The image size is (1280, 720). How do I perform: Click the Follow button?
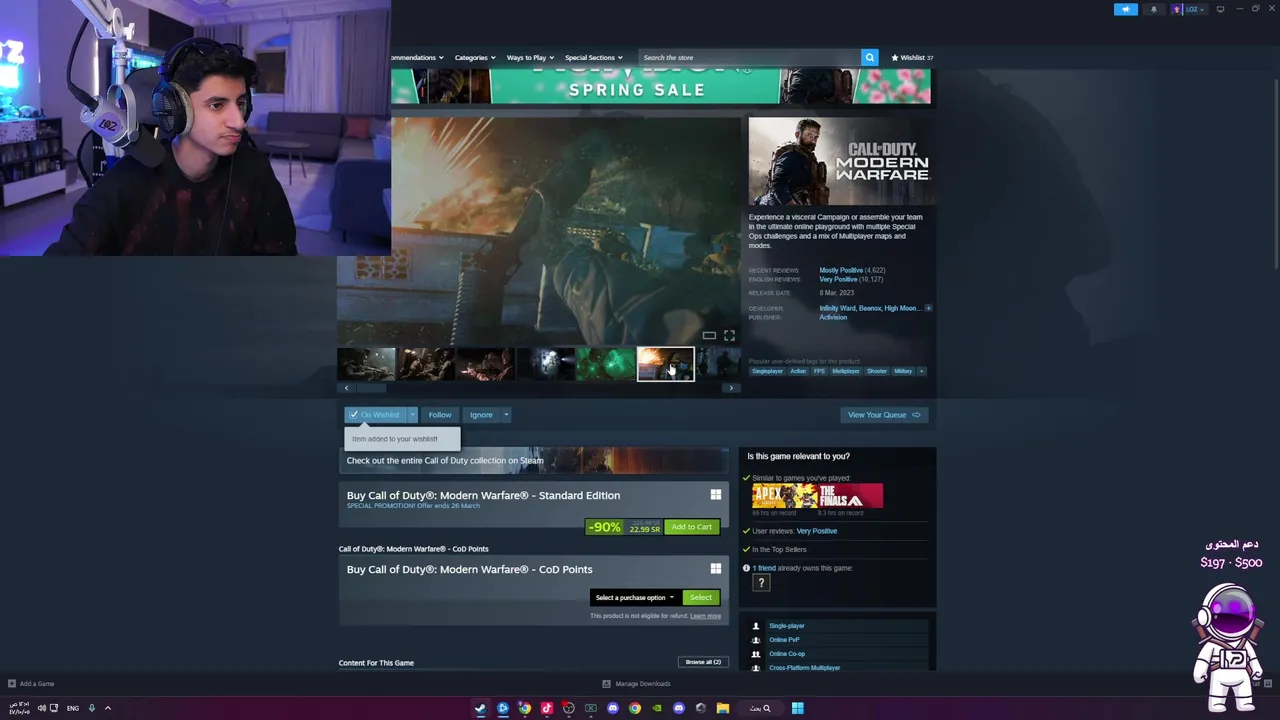[x=440, y=415]
